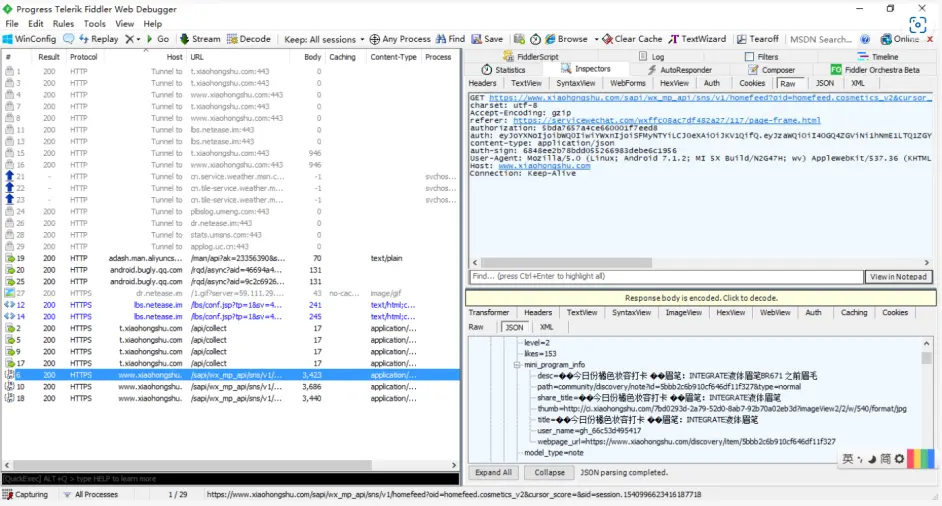Image resolution: width=942 pixels, height=506 pixels.
Task: Click the Any Process target icon
Action: point(374,39)
